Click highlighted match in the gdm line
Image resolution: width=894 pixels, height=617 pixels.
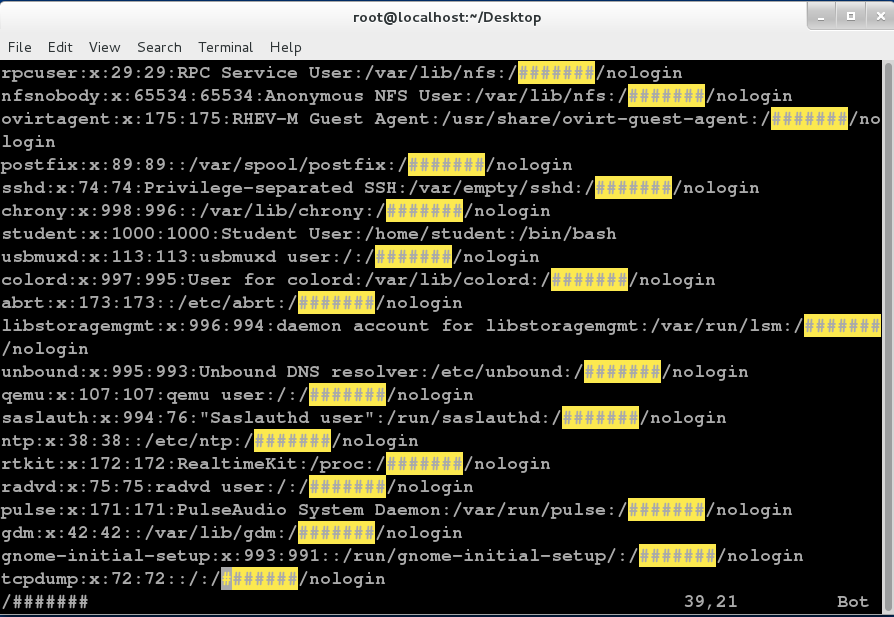(336, 533)
